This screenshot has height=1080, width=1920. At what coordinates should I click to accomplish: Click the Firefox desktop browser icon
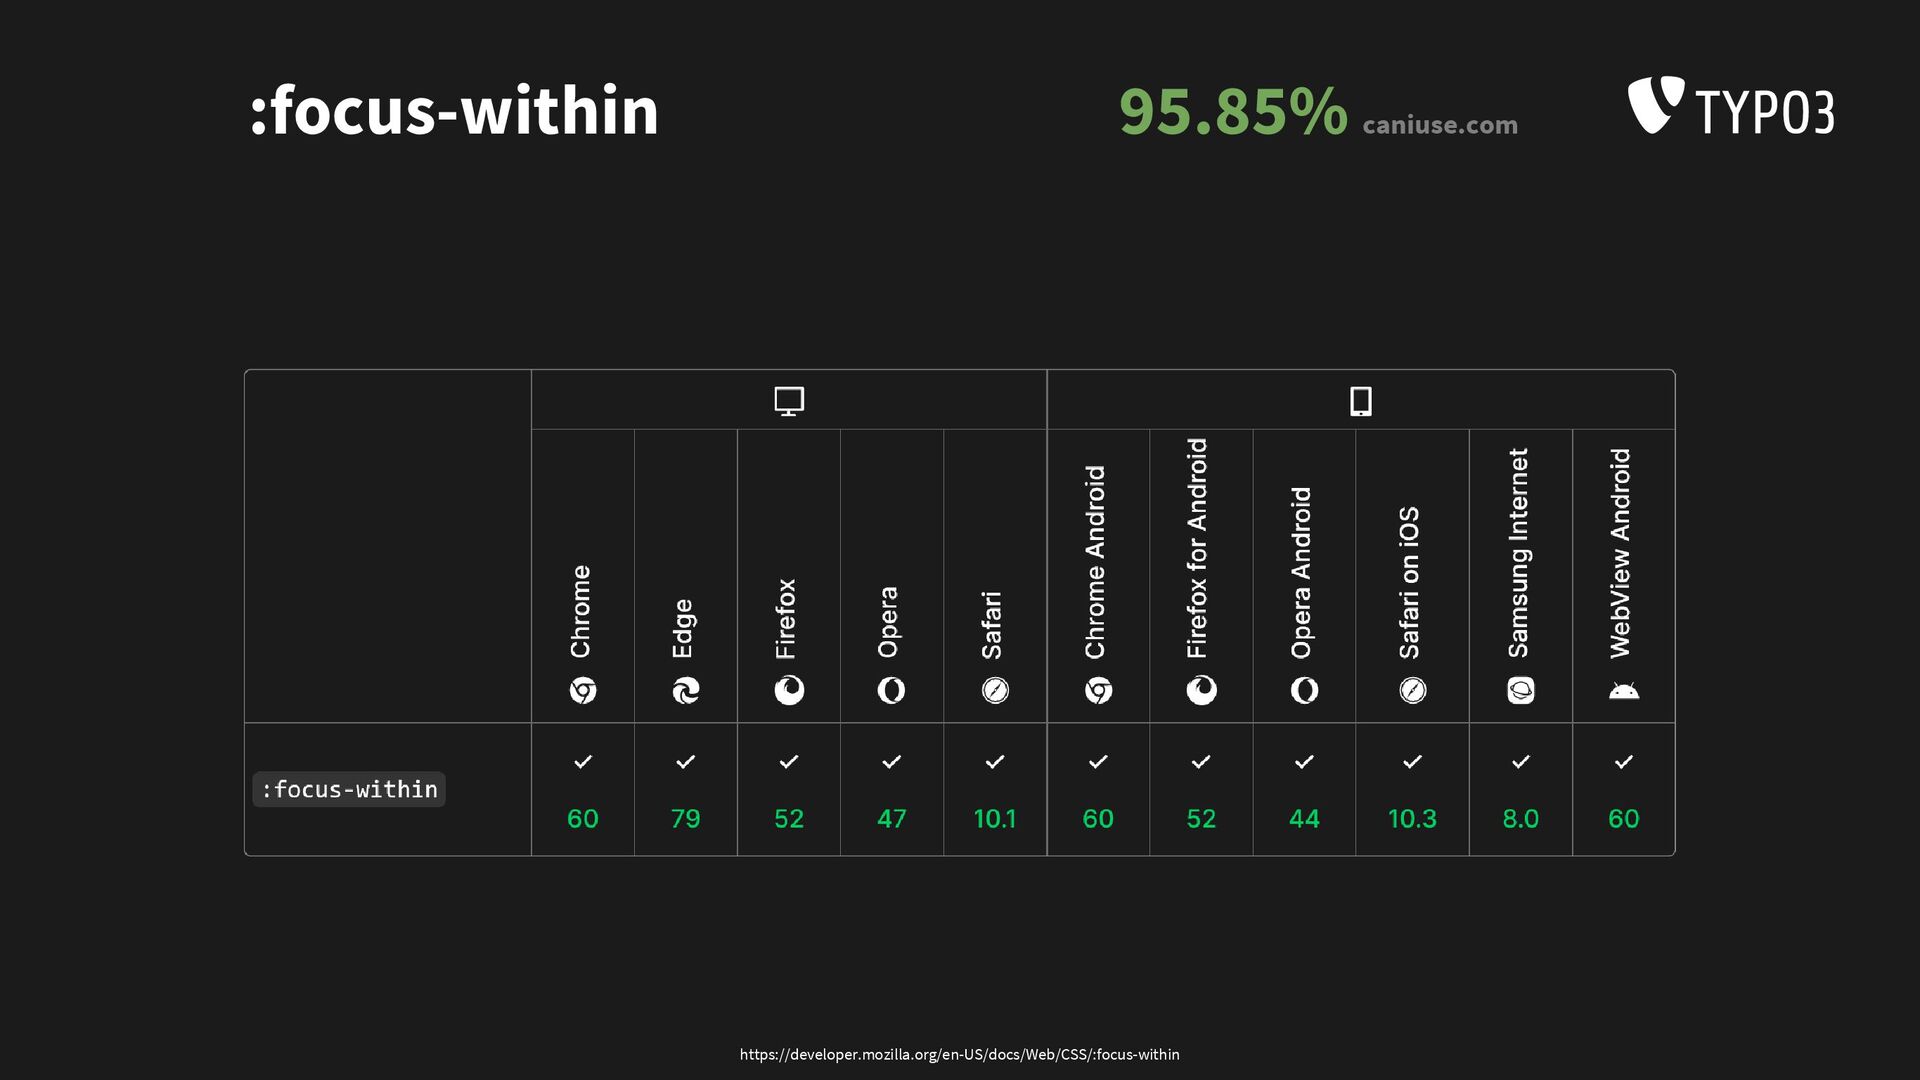coord(789,690)
